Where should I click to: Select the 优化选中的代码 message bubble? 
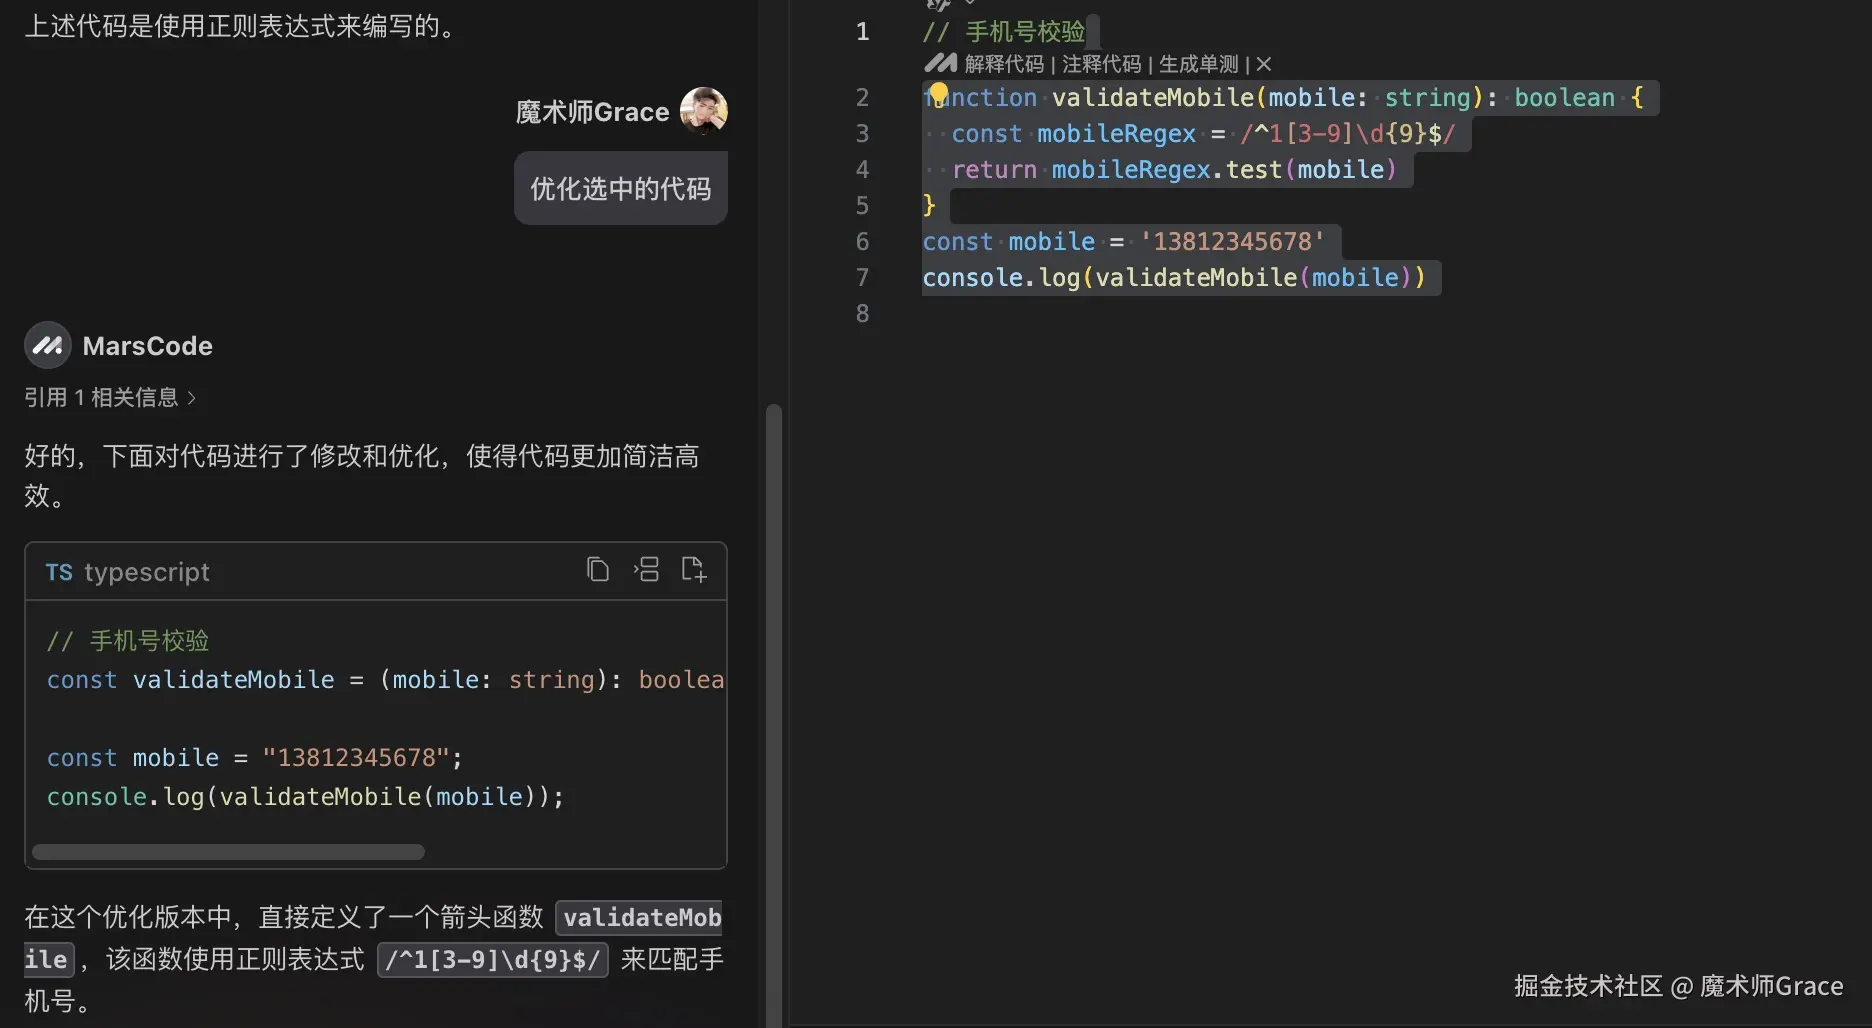click(621, 188)
